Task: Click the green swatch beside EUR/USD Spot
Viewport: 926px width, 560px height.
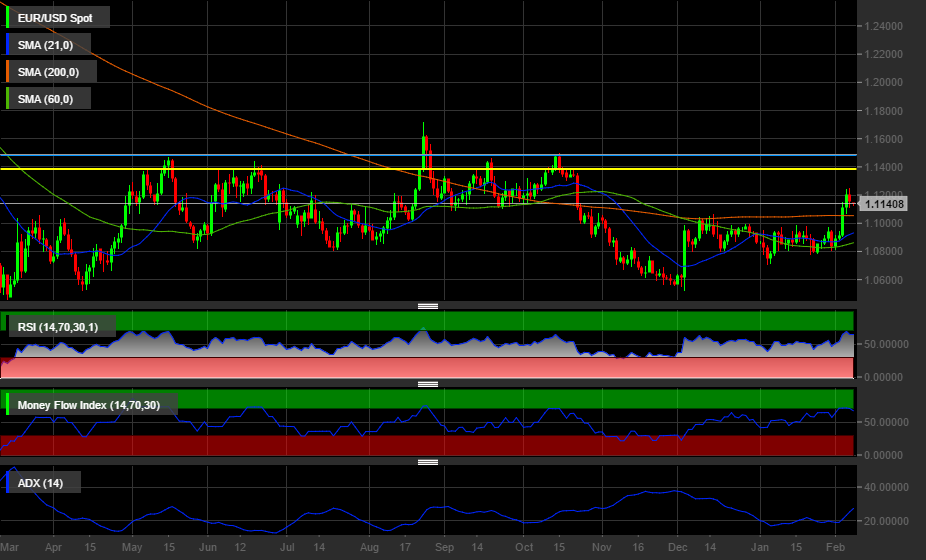Action: 9,18
